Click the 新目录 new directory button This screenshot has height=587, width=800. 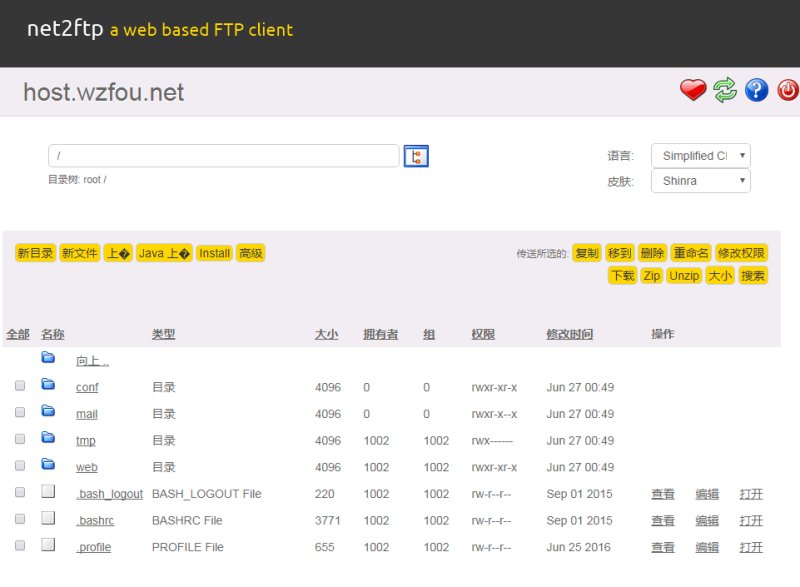coord(35,253)
